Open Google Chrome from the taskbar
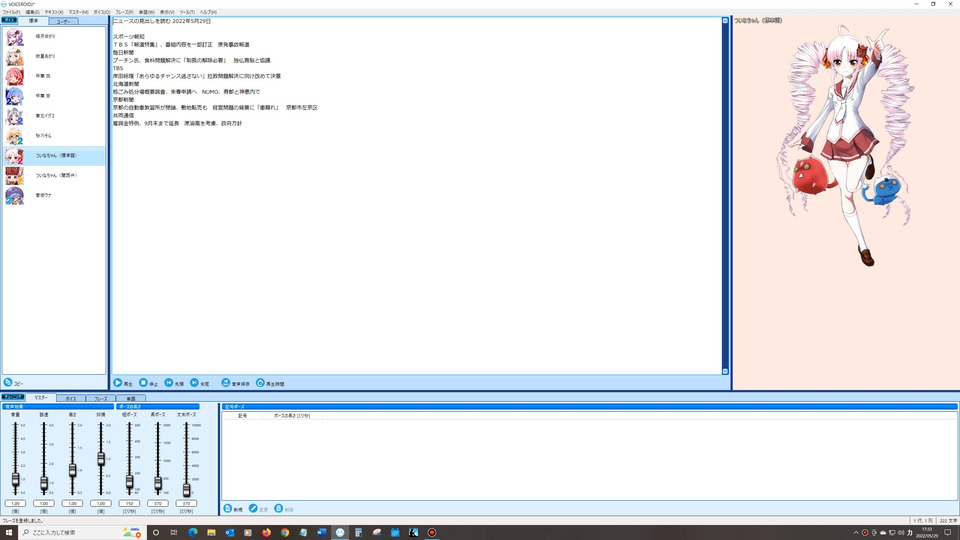The width and height of the screenshot is (960, 540). click(285, 533)
